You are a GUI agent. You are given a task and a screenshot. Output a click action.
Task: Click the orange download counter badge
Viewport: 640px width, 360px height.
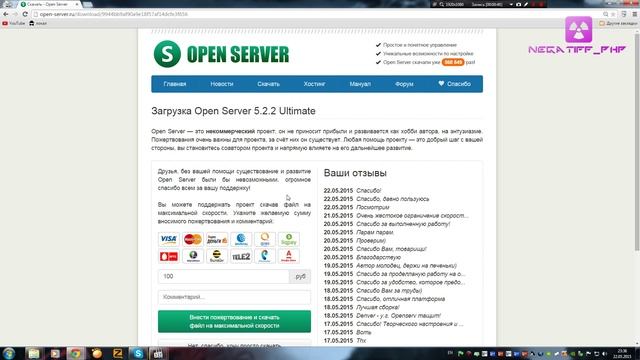(453, 62)
